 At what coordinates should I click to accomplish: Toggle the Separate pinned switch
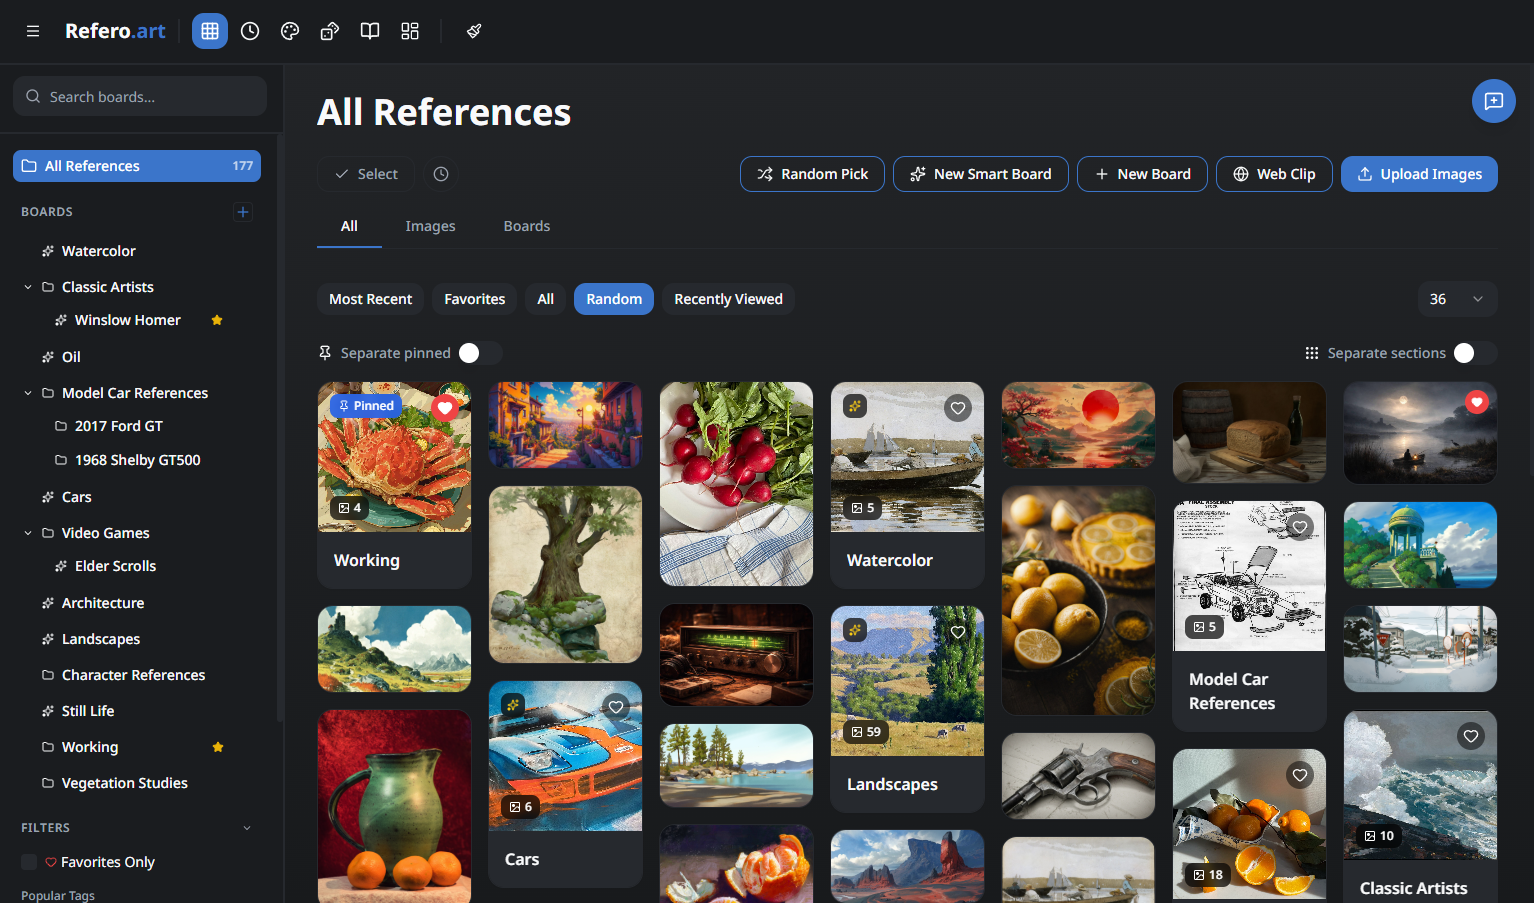click(480, 353)
